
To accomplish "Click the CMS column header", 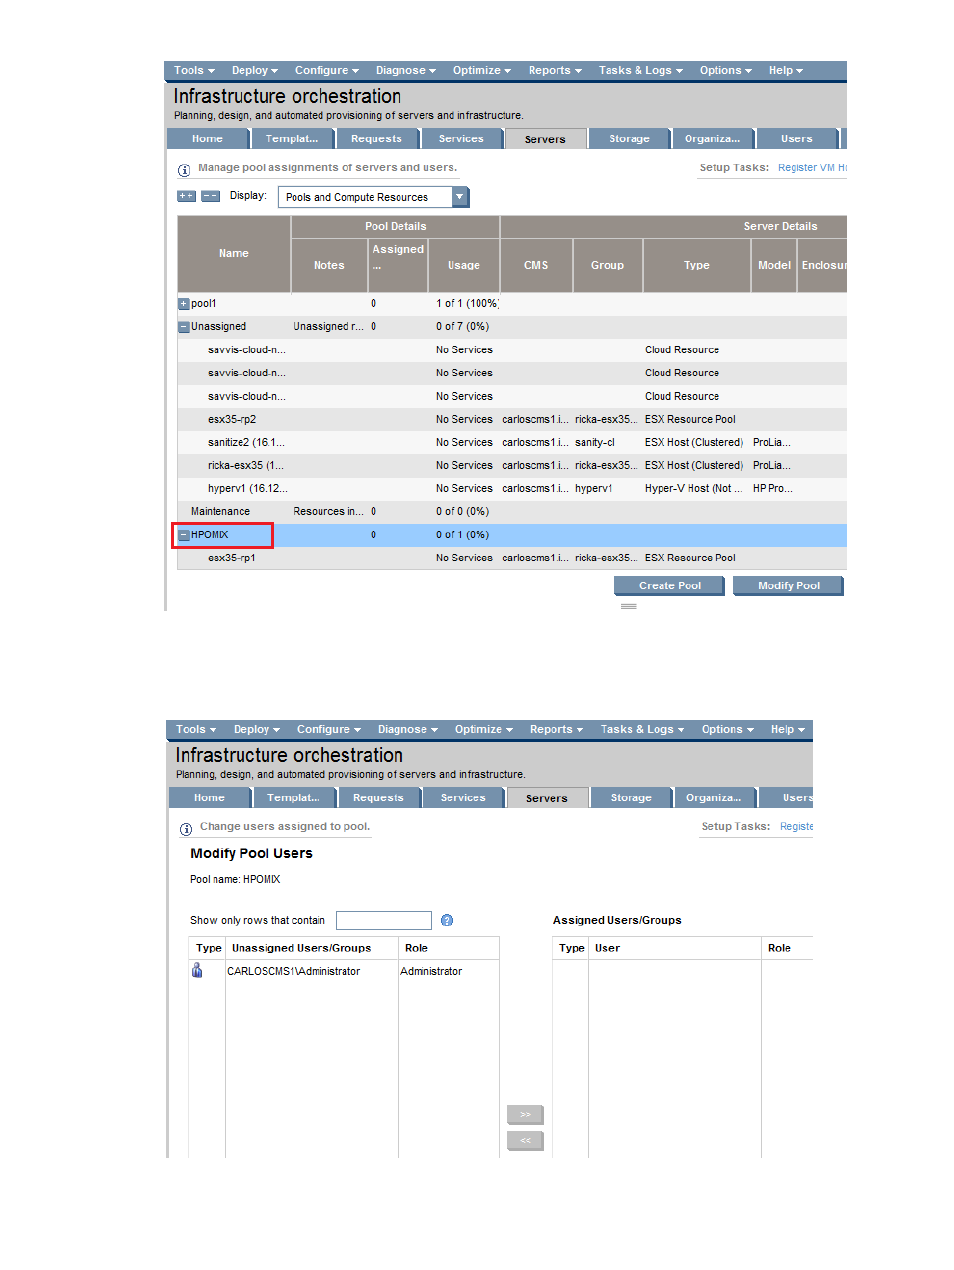I will (536, 266).
